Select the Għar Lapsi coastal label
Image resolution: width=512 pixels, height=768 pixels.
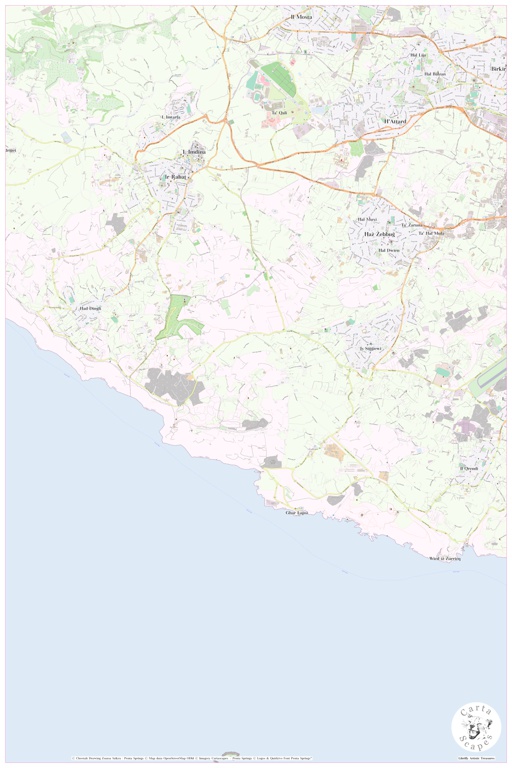point(296,513)
